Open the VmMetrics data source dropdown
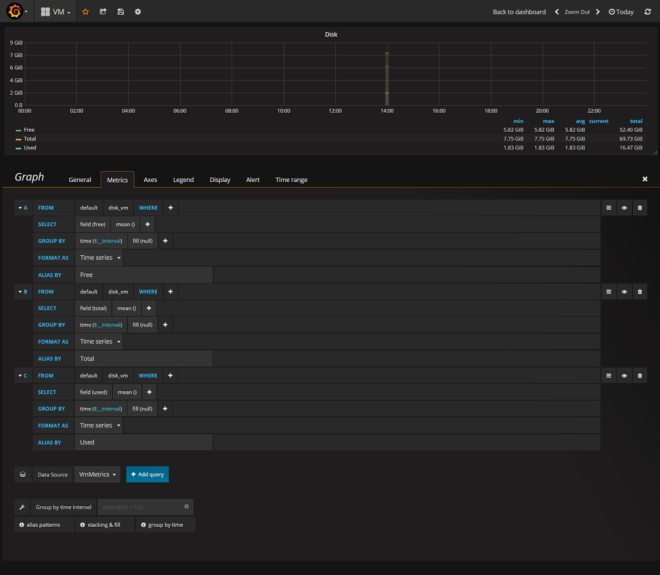The height and width of the screenshot is (575, 660). (98, 475)
